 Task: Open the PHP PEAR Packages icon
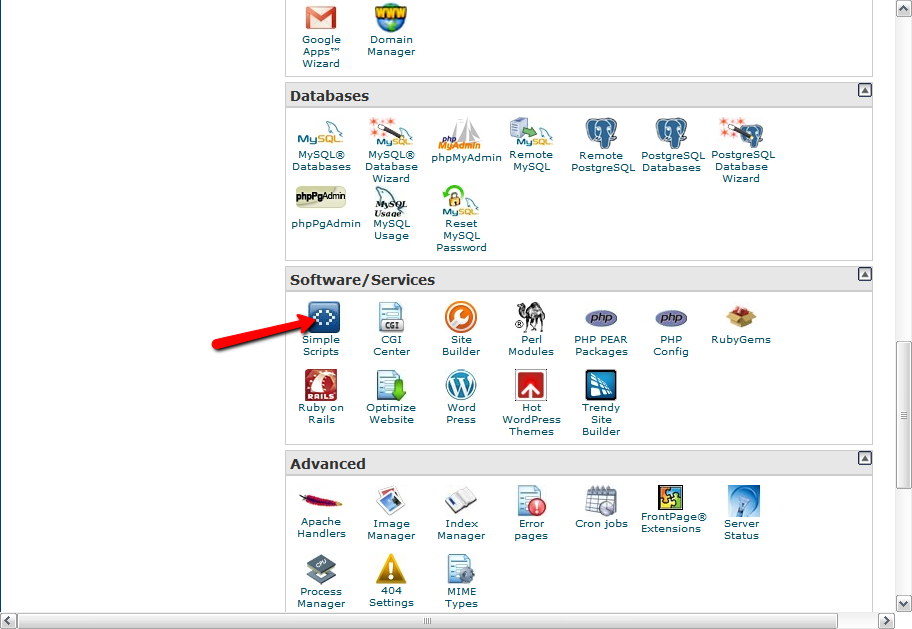pyautogui.click(x=601, y=318)
